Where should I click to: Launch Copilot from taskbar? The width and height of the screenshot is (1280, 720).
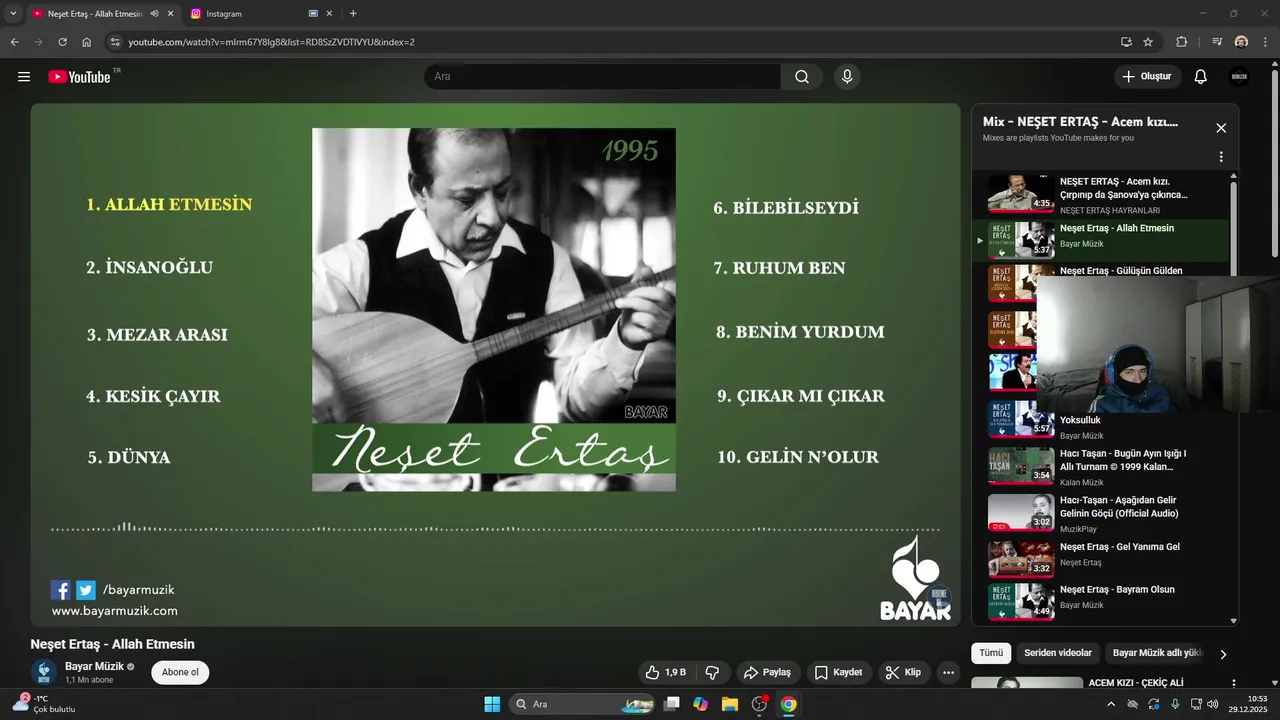[x=701, y=704]
